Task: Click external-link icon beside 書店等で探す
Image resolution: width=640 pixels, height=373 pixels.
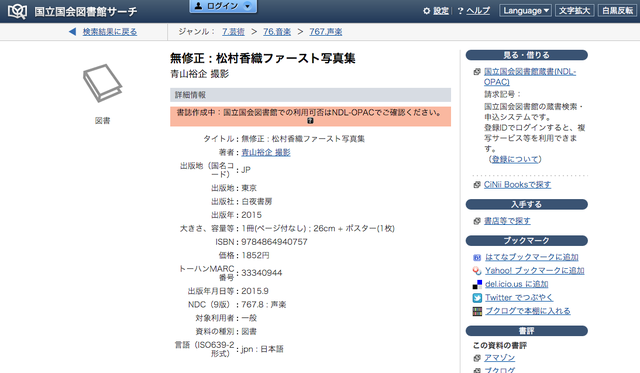Action: click(477, 221)
